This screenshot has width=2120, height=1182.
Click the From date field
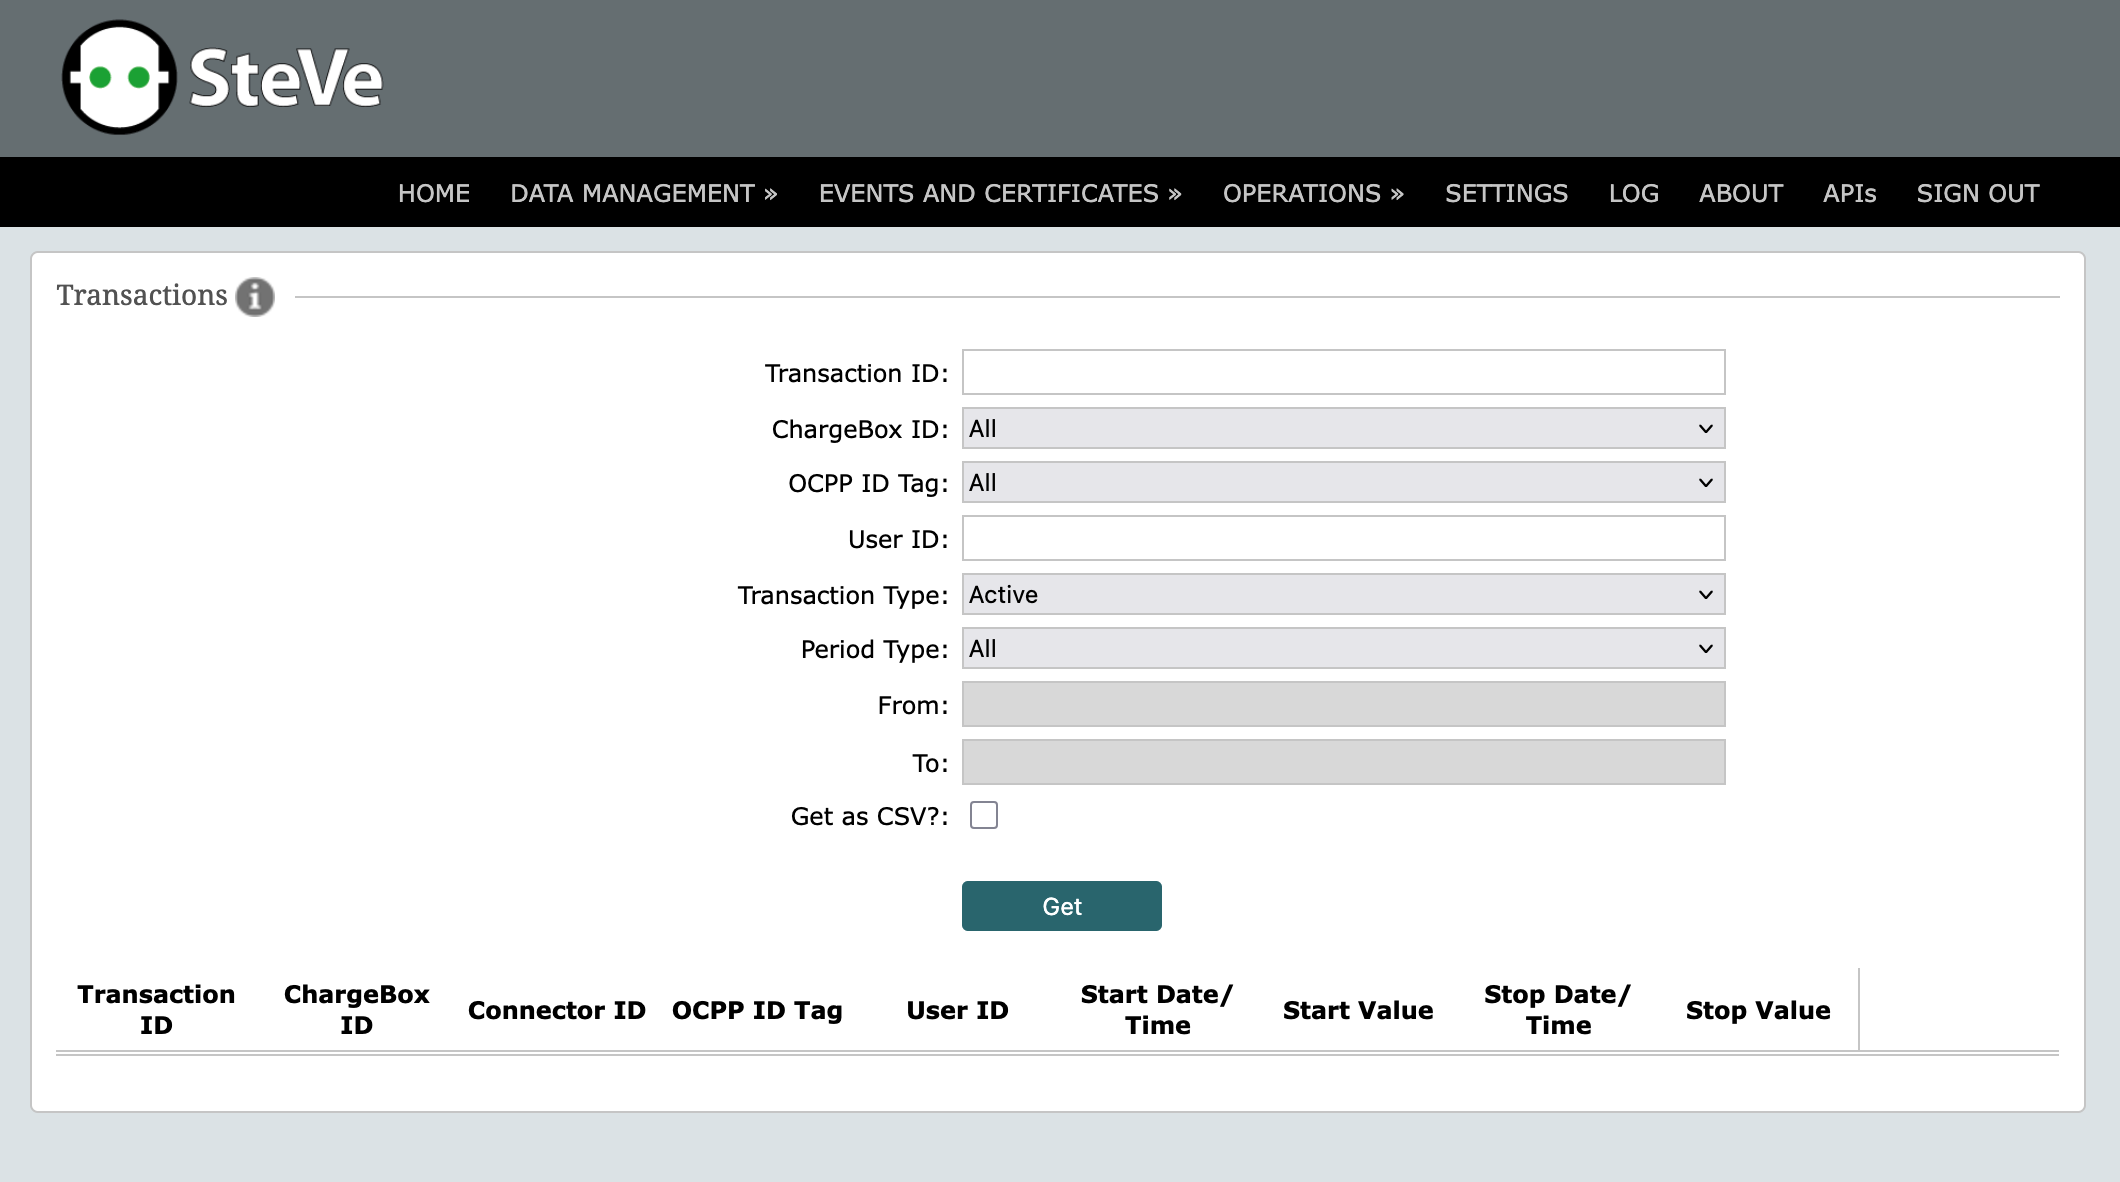point(1343,704)
